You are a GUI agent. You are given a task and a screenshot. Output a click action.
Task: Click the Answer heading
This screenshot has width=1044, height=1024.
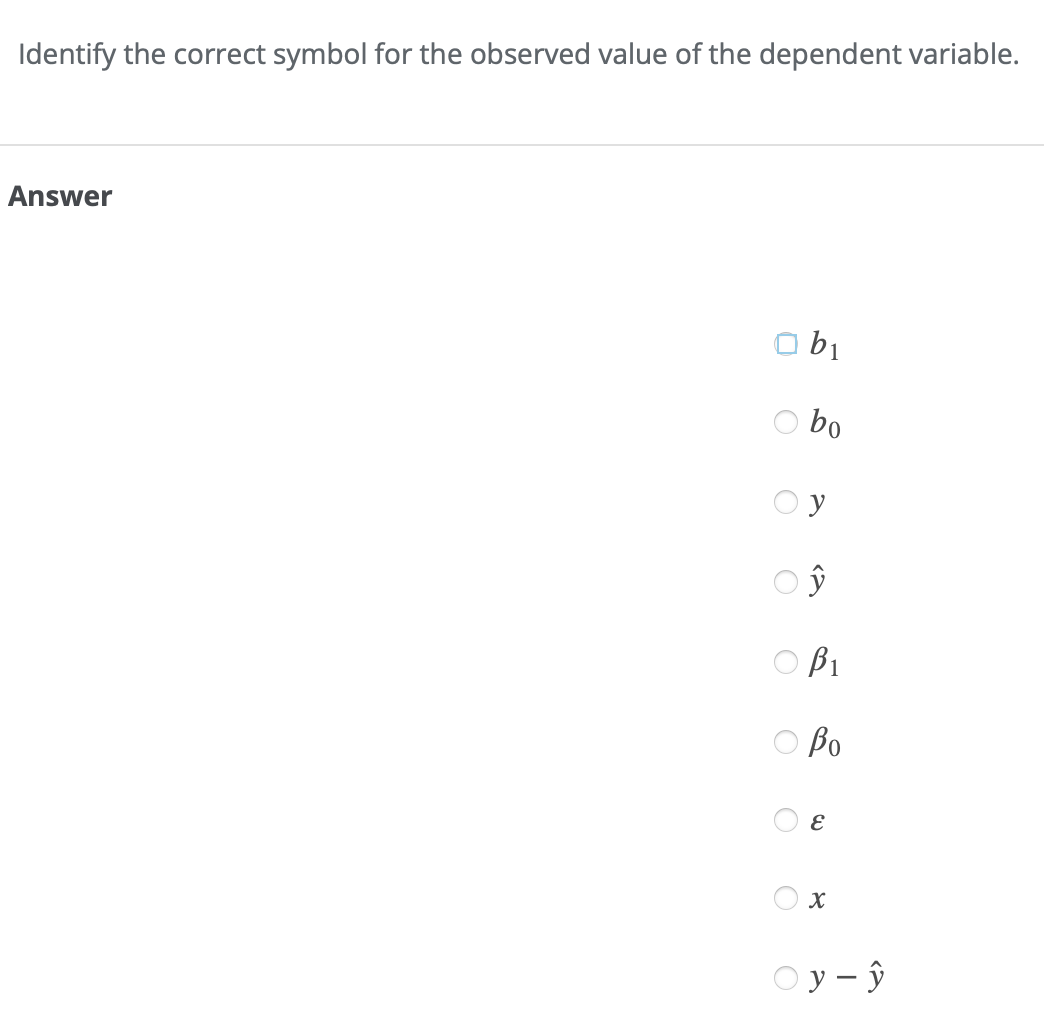pyautogui.click(x=60, y=196)
